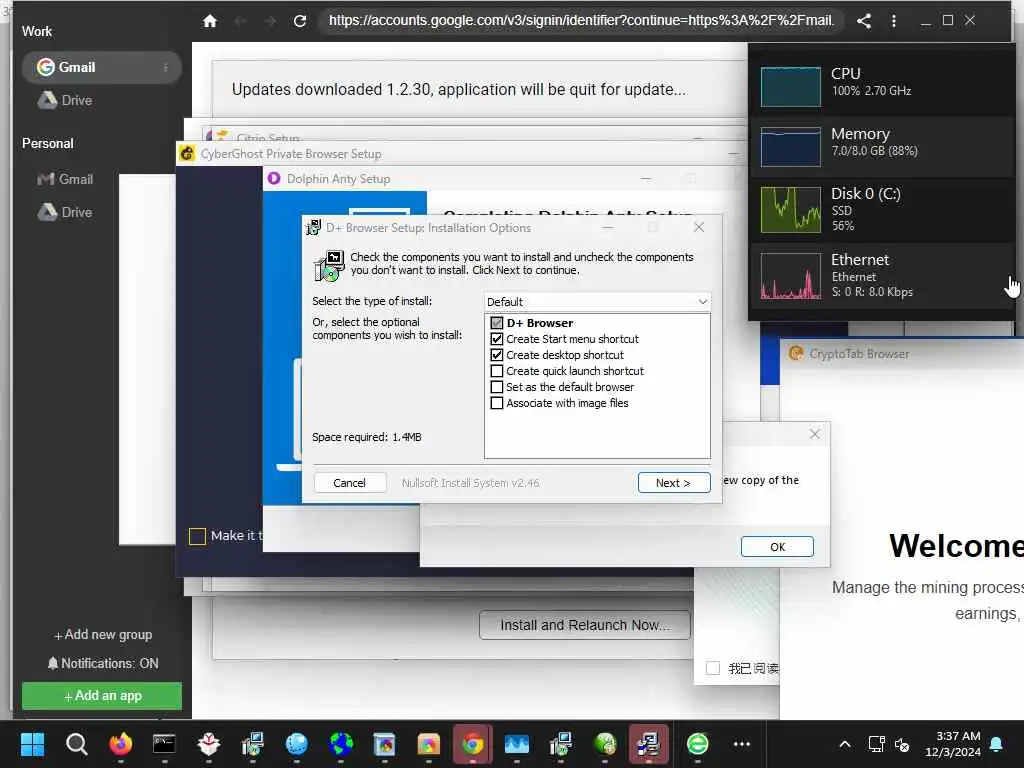Check the Make it checkbox in CyberGhost Setup
1024x768 pixels.
[x=197, y=536]
